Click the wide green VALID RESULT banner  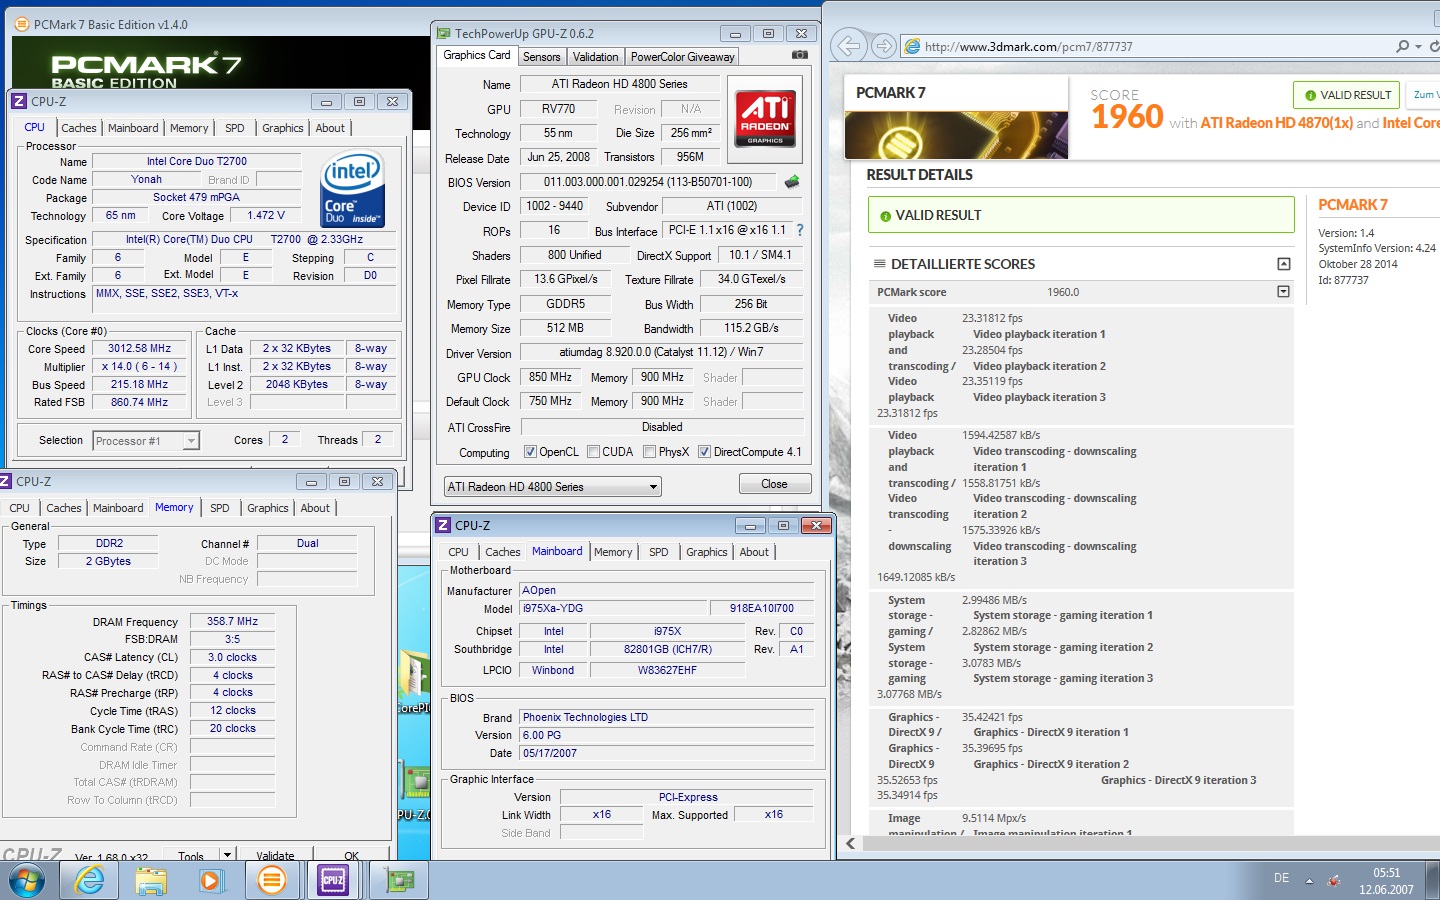pyautogui.click(x=1081, y=215)
